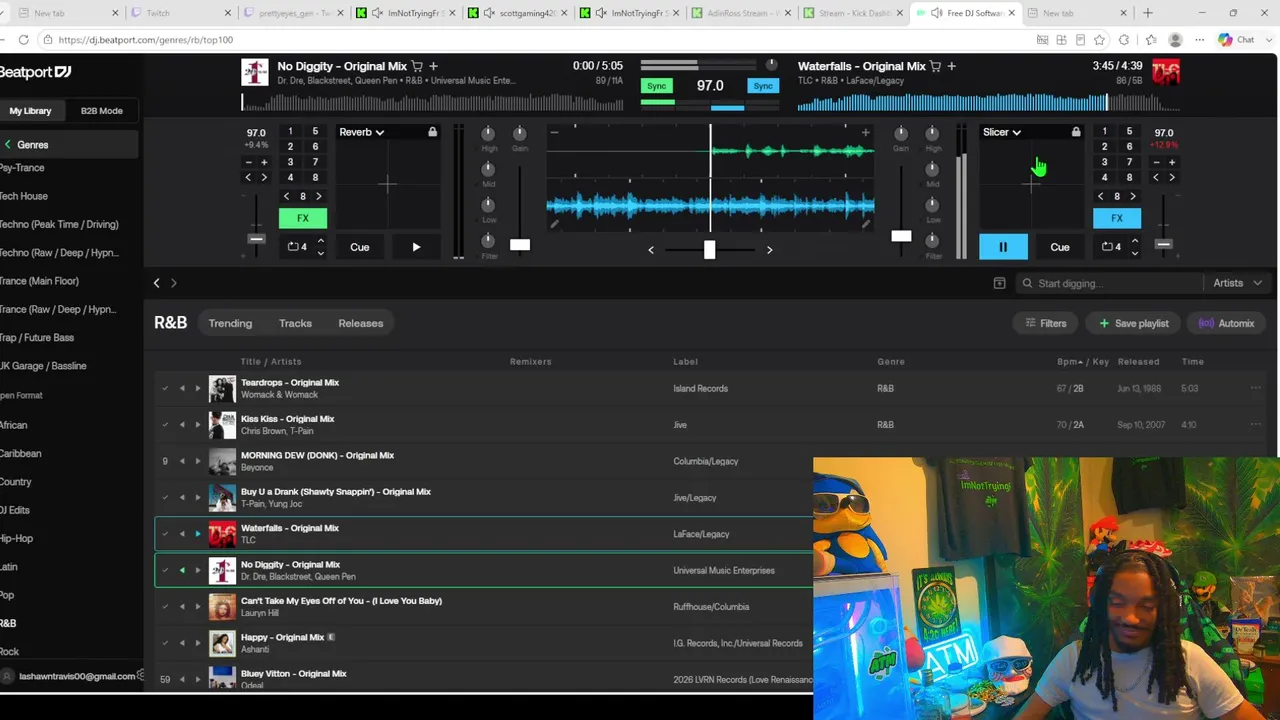This screenshot has height=720, width=1280.
Task: Open the Artists search scope dropdown
Action: (x=1237, y=284)
